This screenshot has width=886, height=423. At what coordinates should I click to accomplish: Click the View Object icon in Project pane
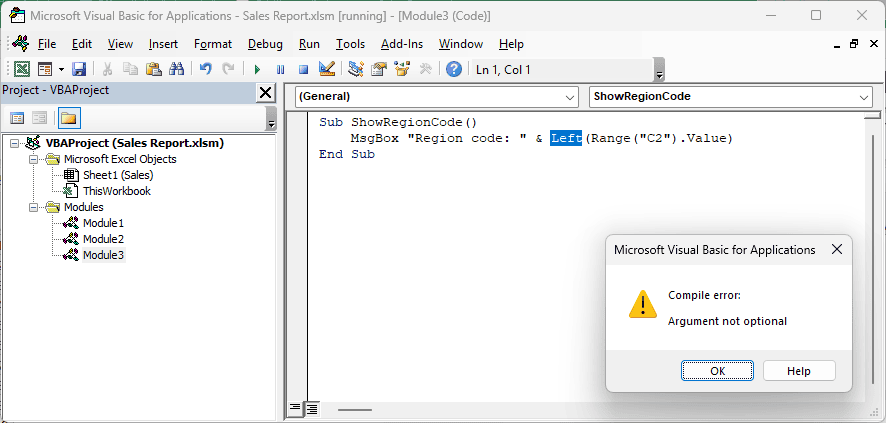[x=39, y=118]
